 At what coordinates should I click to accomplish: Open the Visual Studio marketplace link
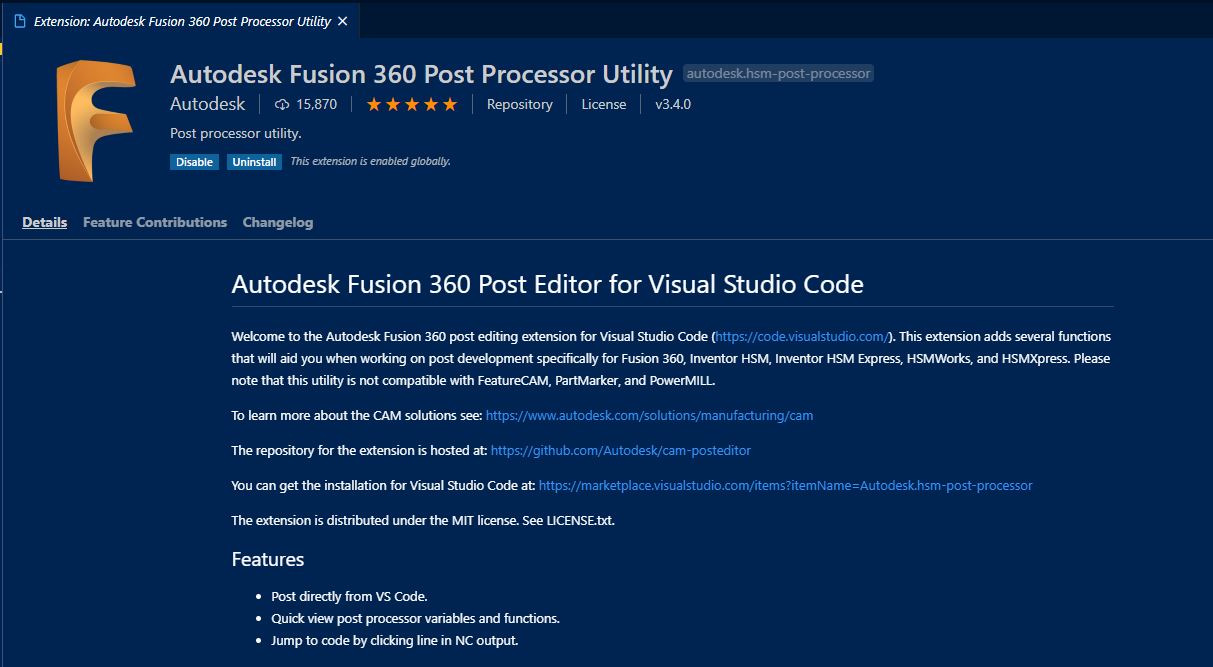point(785,485)
